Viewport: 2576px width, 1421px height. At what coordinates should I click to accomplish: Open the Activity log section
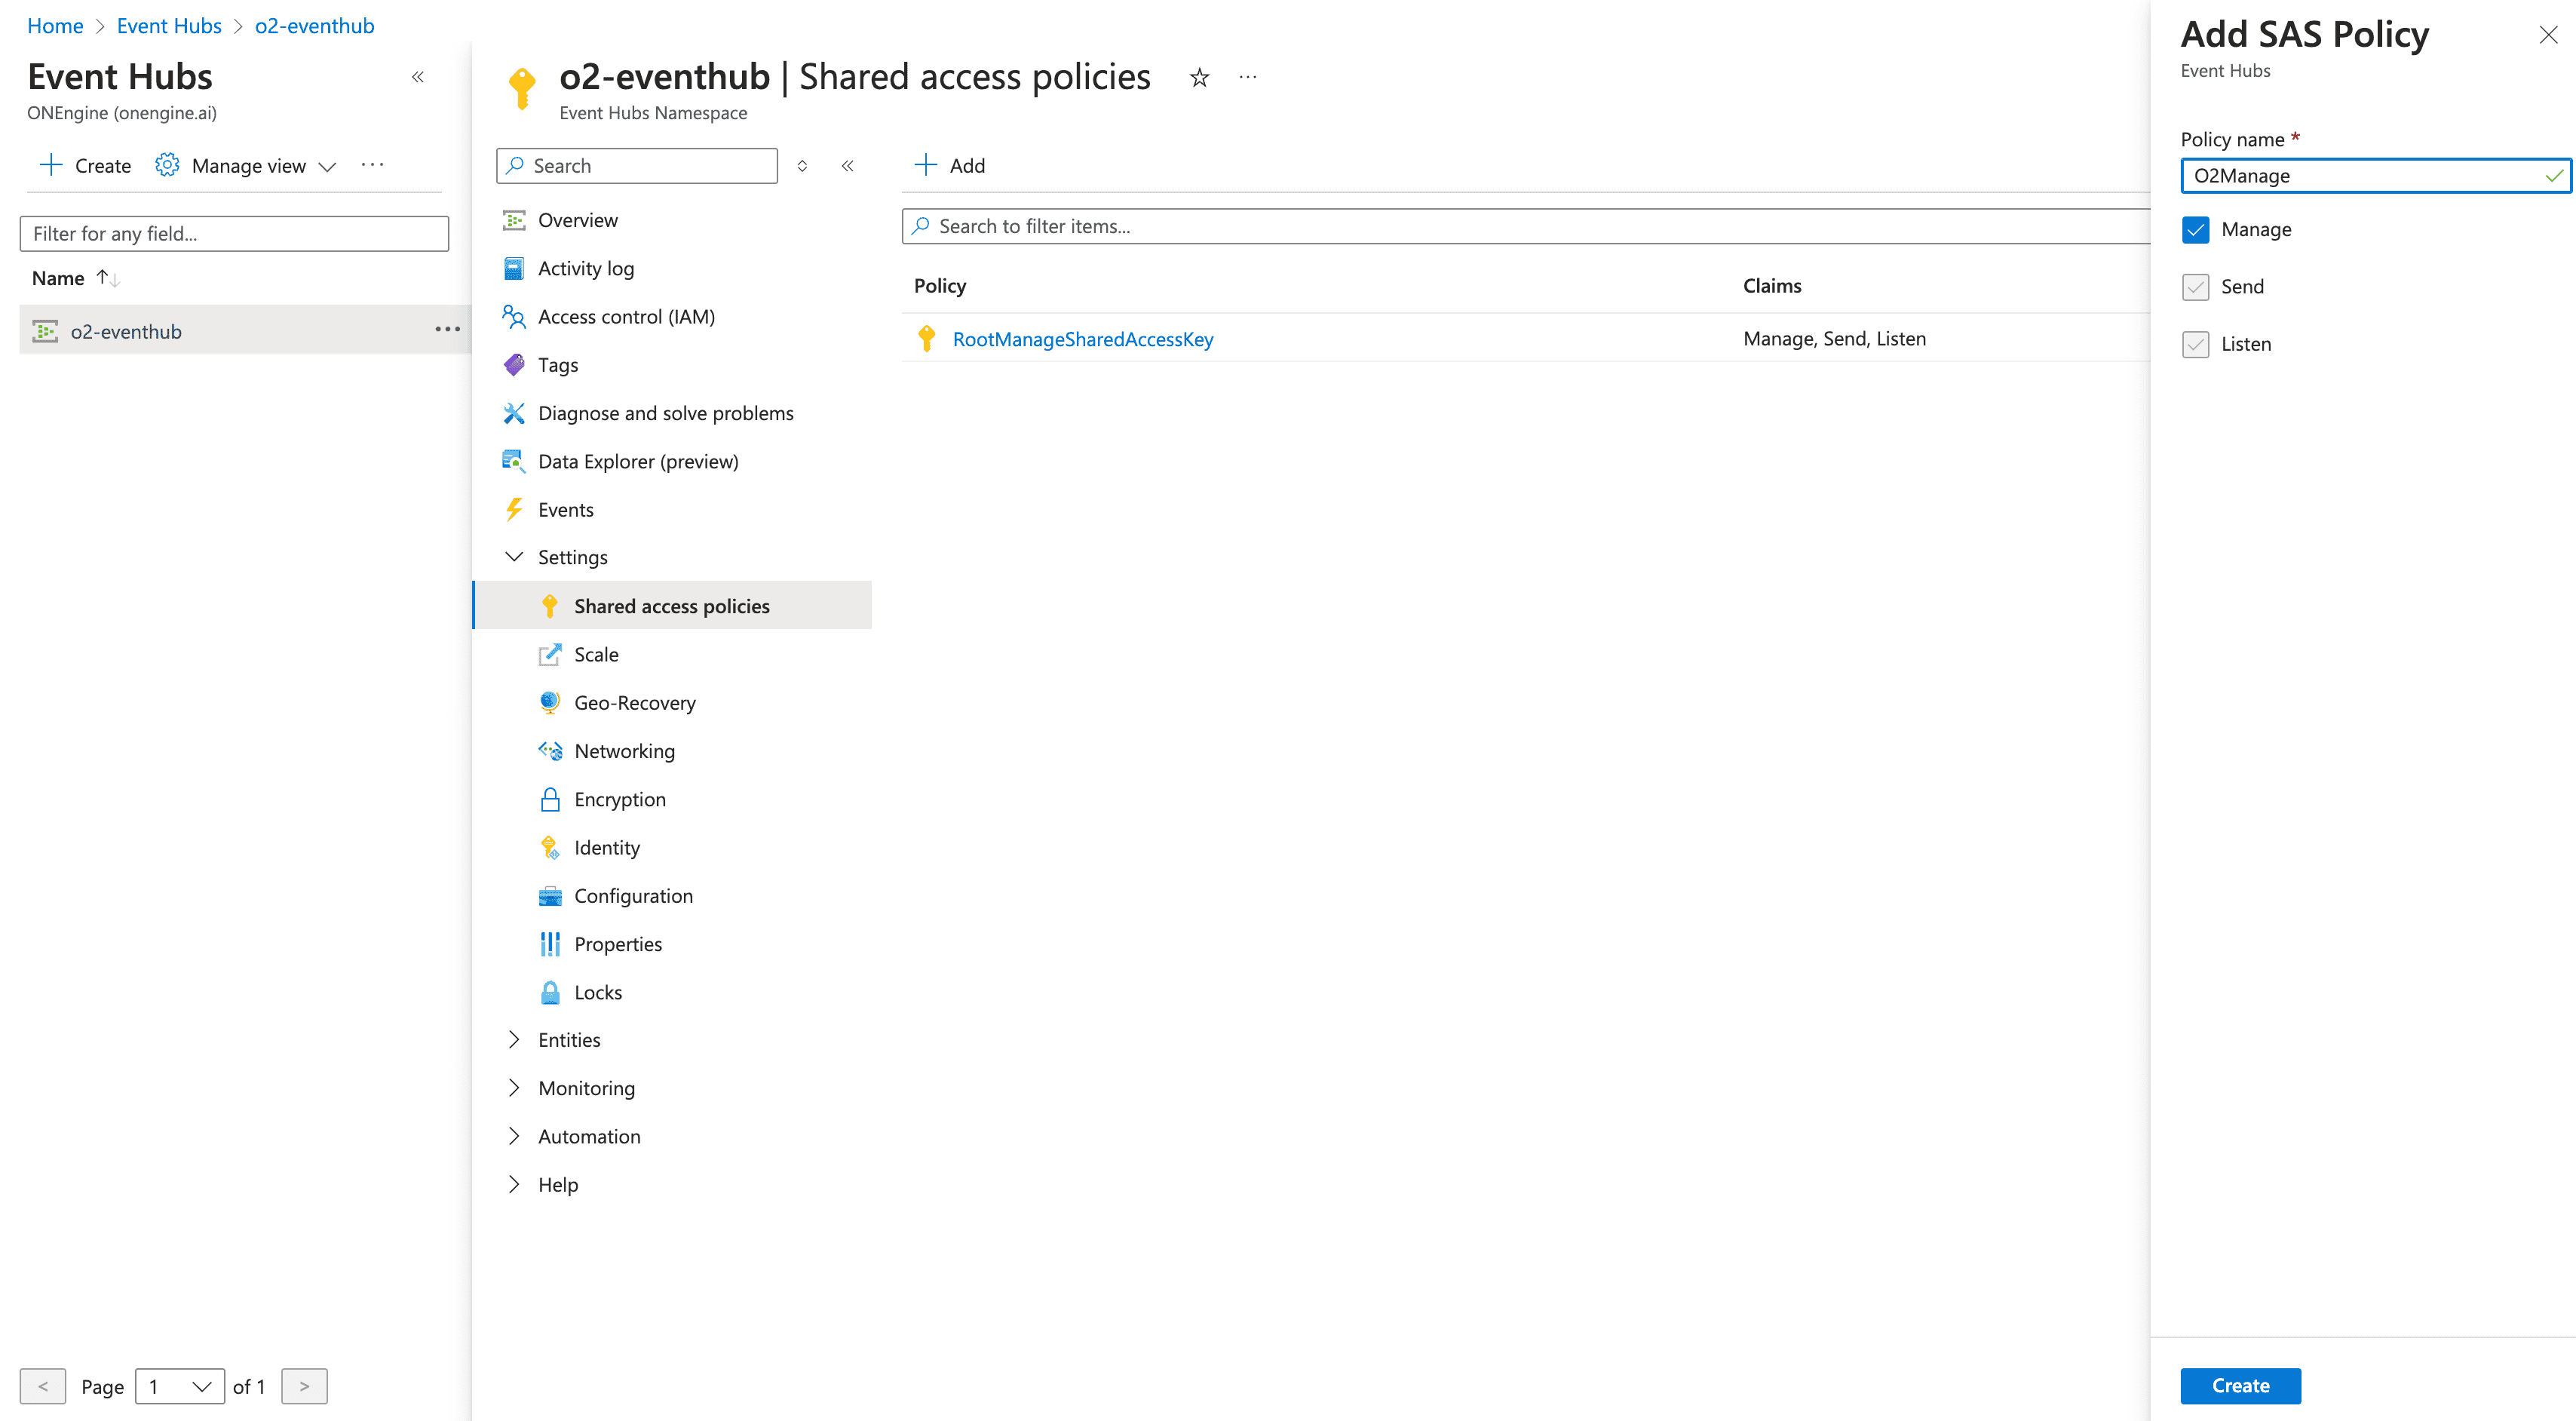point(585,268)
